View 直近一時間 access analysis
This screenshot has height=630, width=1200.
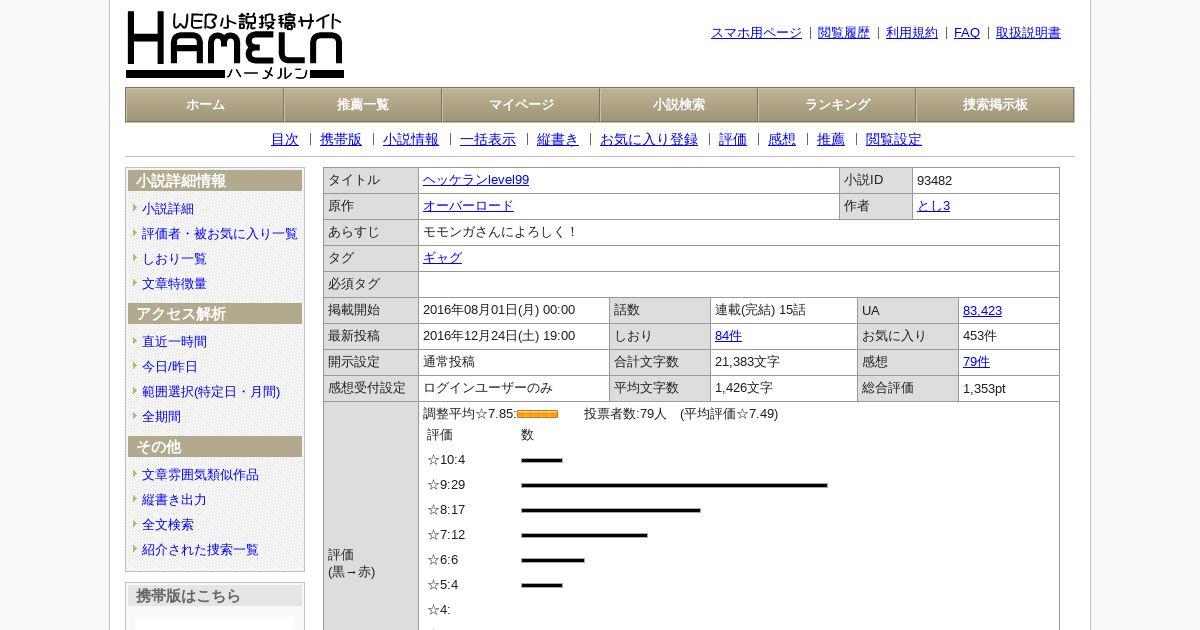pos(174,342)
